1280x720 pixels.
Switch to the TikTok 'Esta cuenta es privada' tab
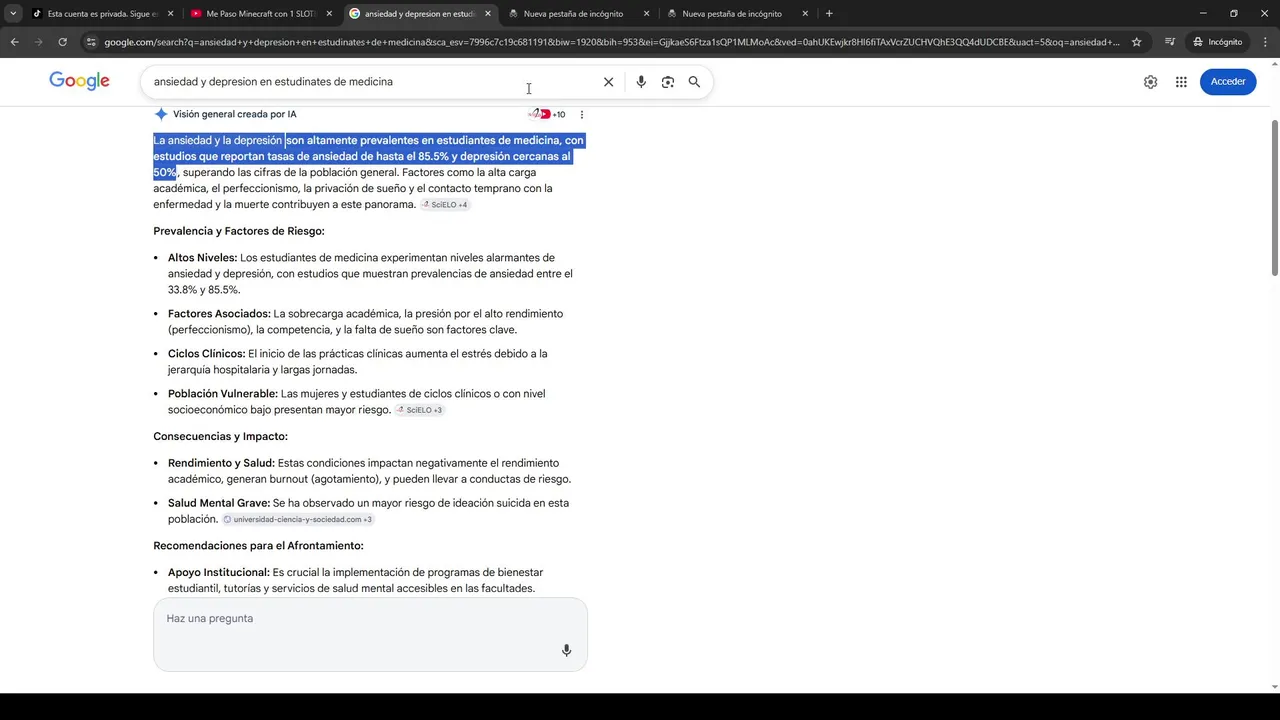[102, 14]
